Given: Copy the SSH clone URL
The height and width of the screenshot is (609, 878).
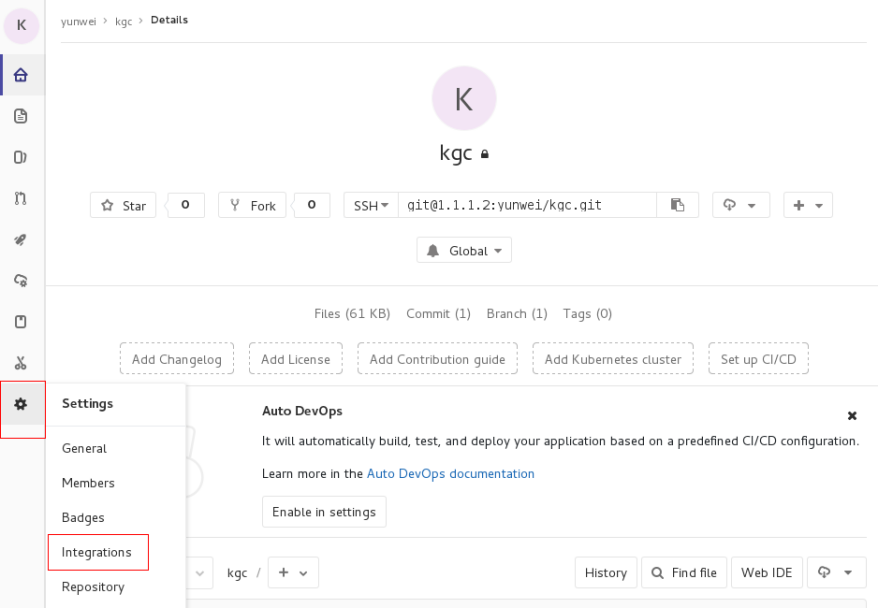Looking at the screenshot, I should point(678,205).
